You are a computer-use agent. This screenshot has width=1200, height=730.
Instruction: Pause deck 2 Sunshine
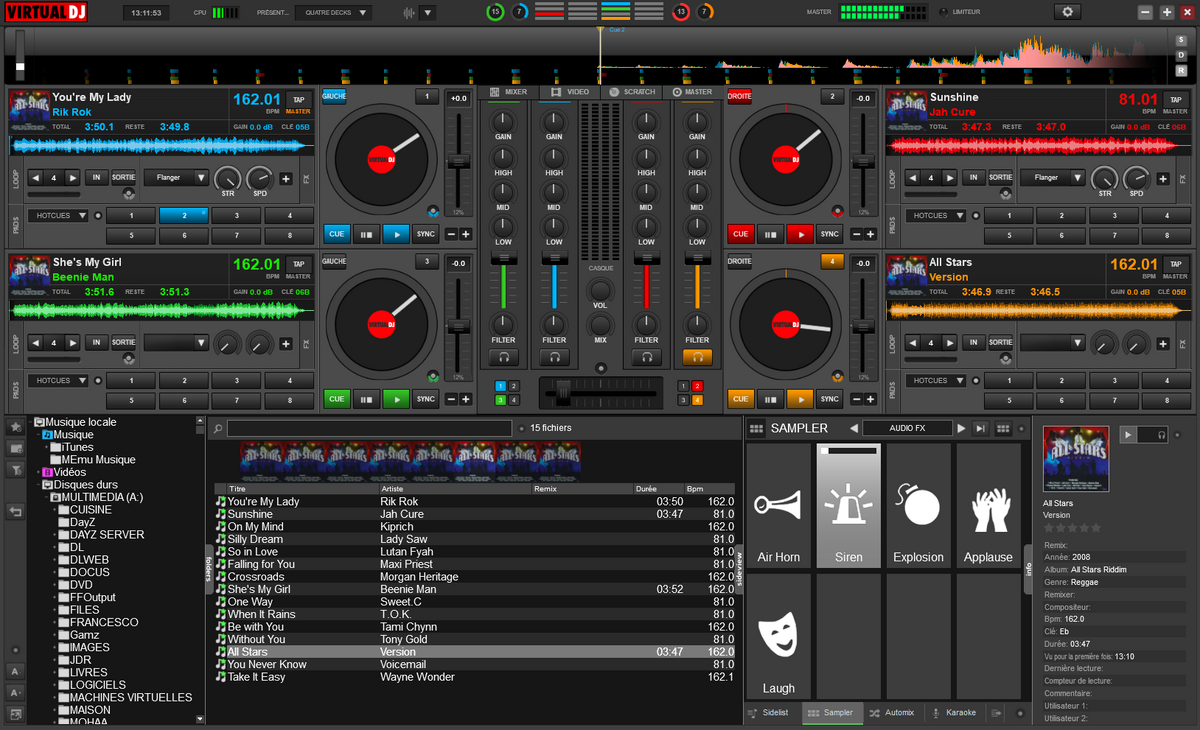(x=769, y=234)
